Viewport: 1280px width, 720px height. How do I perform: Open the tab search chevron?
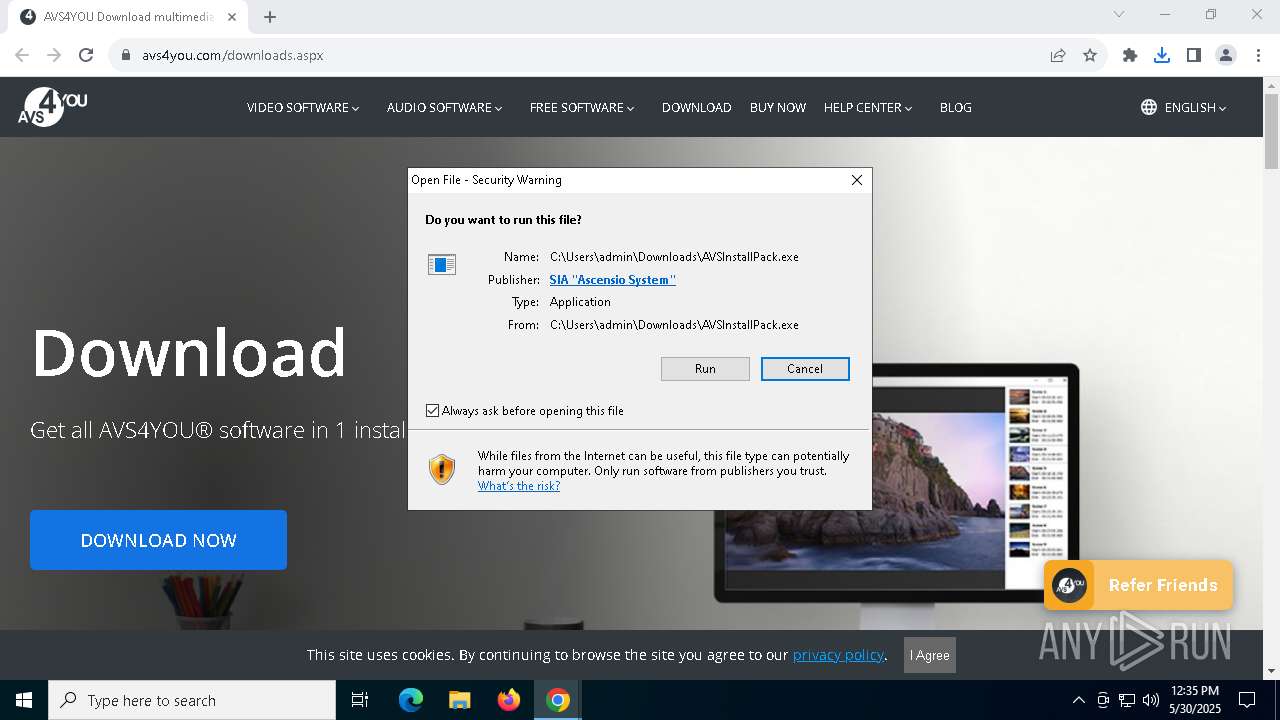[x=1119, y=14]
